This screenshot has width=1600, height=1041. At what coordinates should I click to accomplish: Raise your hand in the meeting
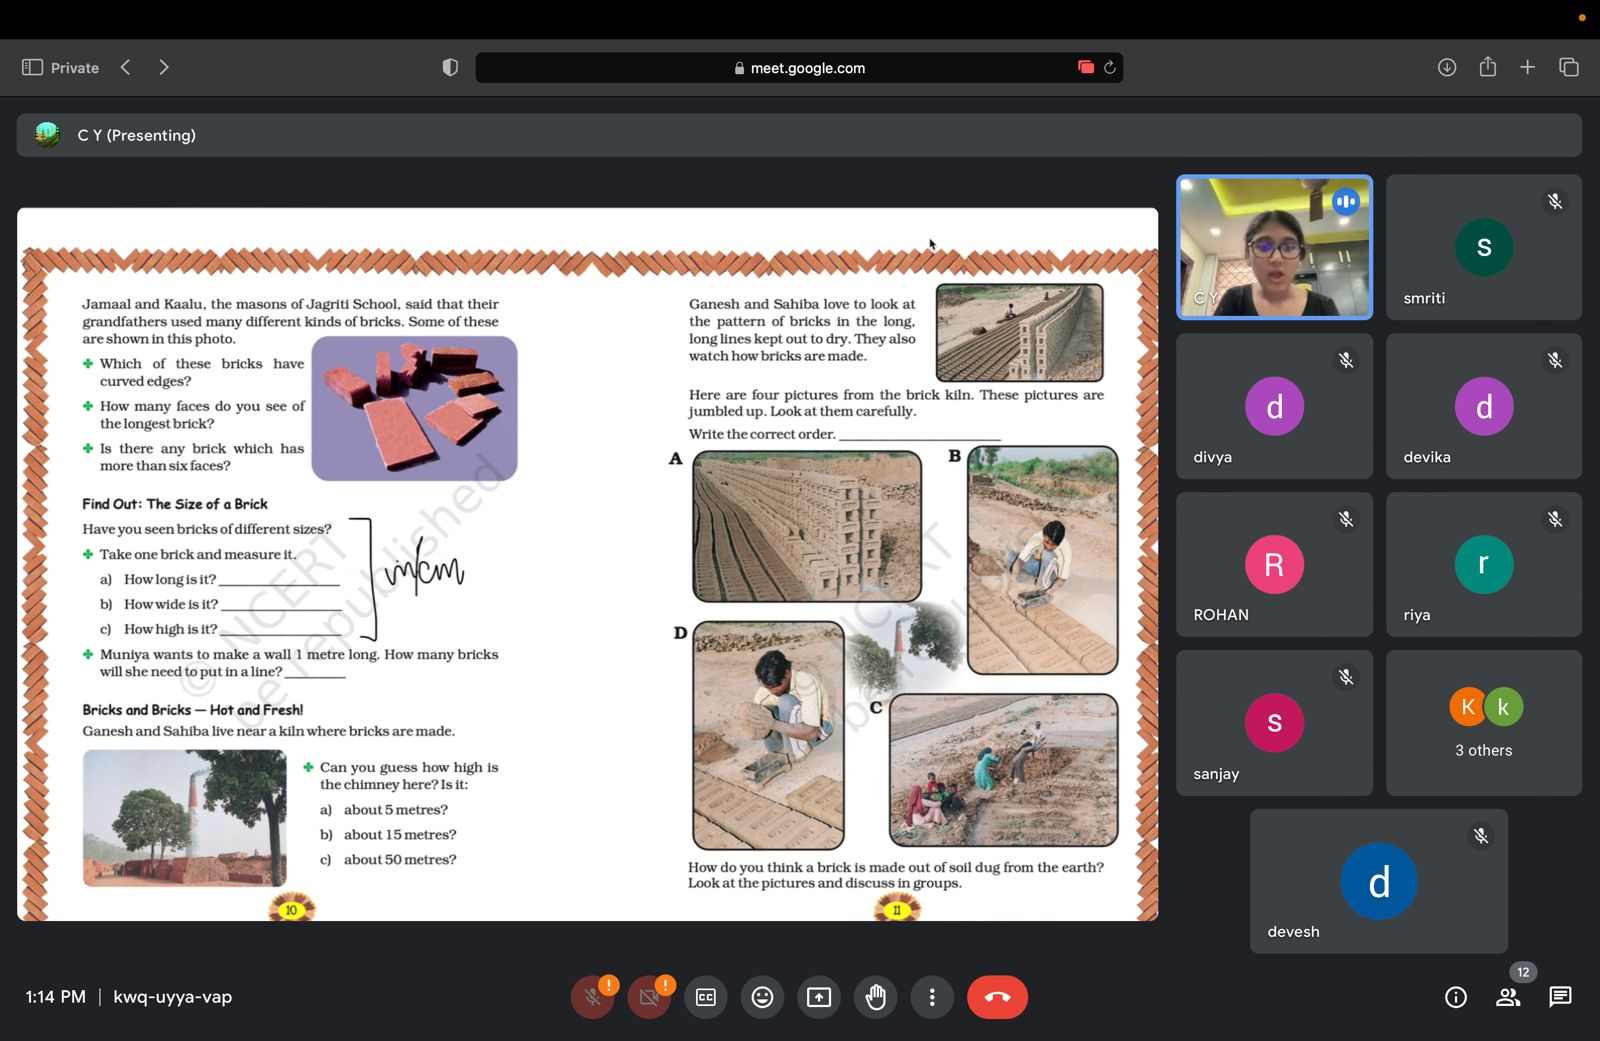[875, 998]
